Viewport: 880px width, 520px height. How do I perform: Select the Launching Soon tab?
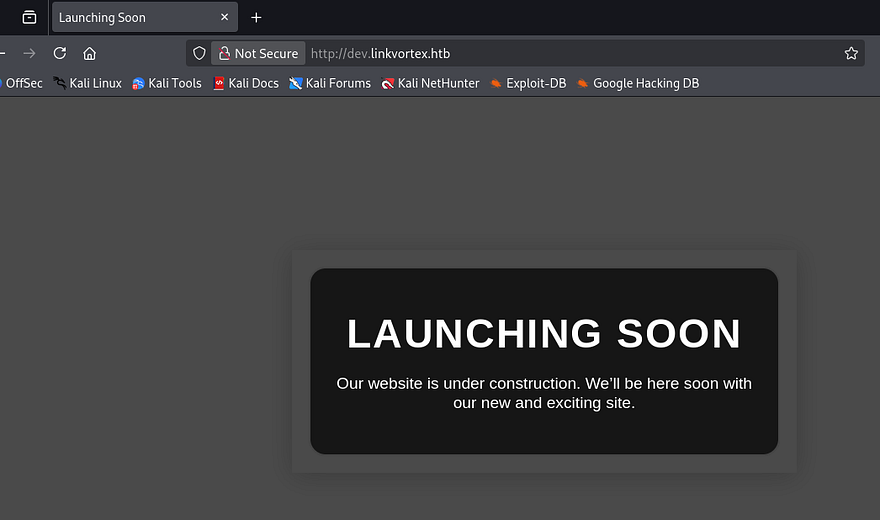130,18
